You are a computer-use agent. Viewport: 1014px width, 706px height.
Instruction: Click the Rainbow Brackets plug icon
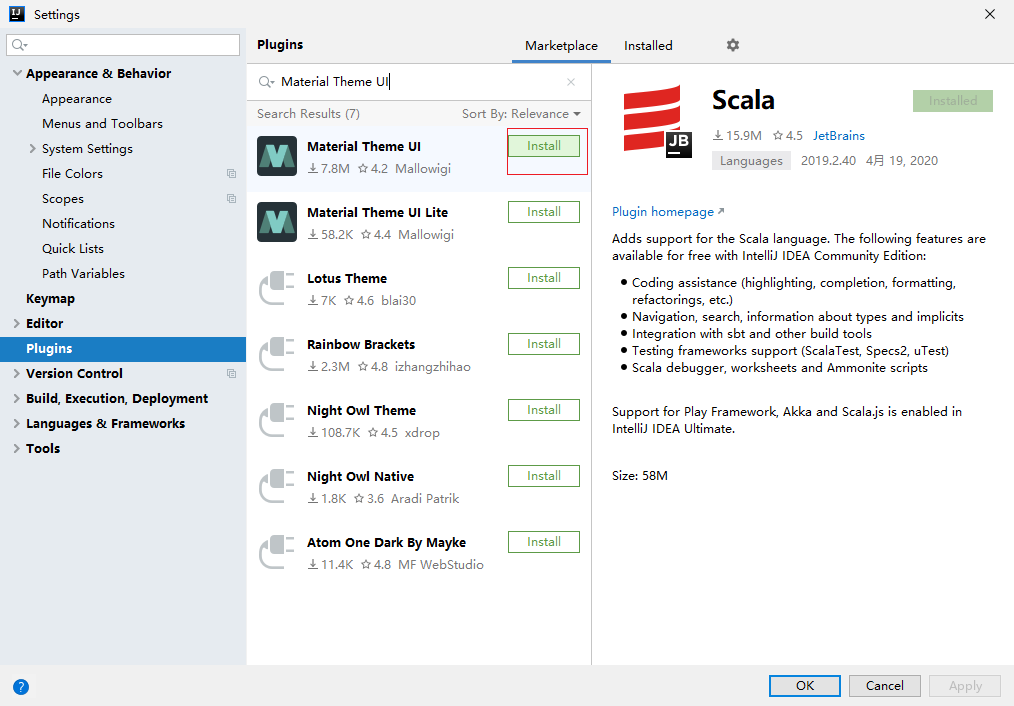click(x=277, y=354)
